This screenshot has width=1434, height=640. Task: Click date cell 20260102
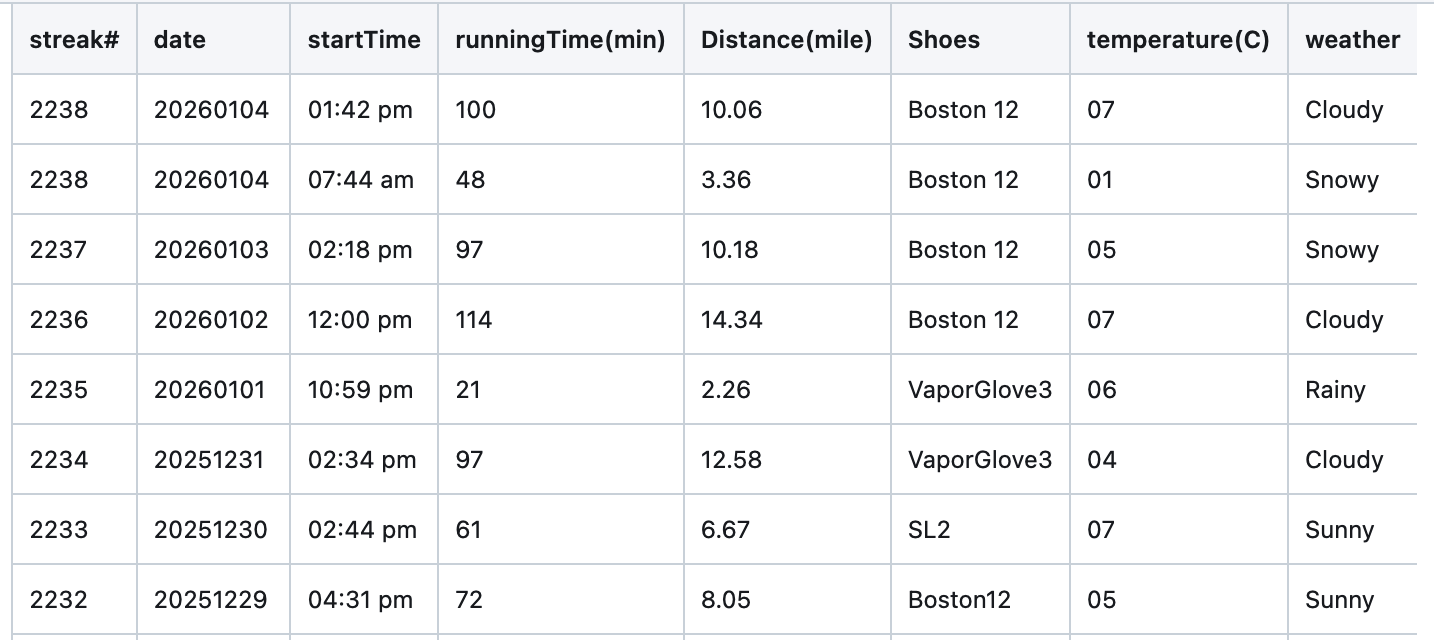(211, 320)
